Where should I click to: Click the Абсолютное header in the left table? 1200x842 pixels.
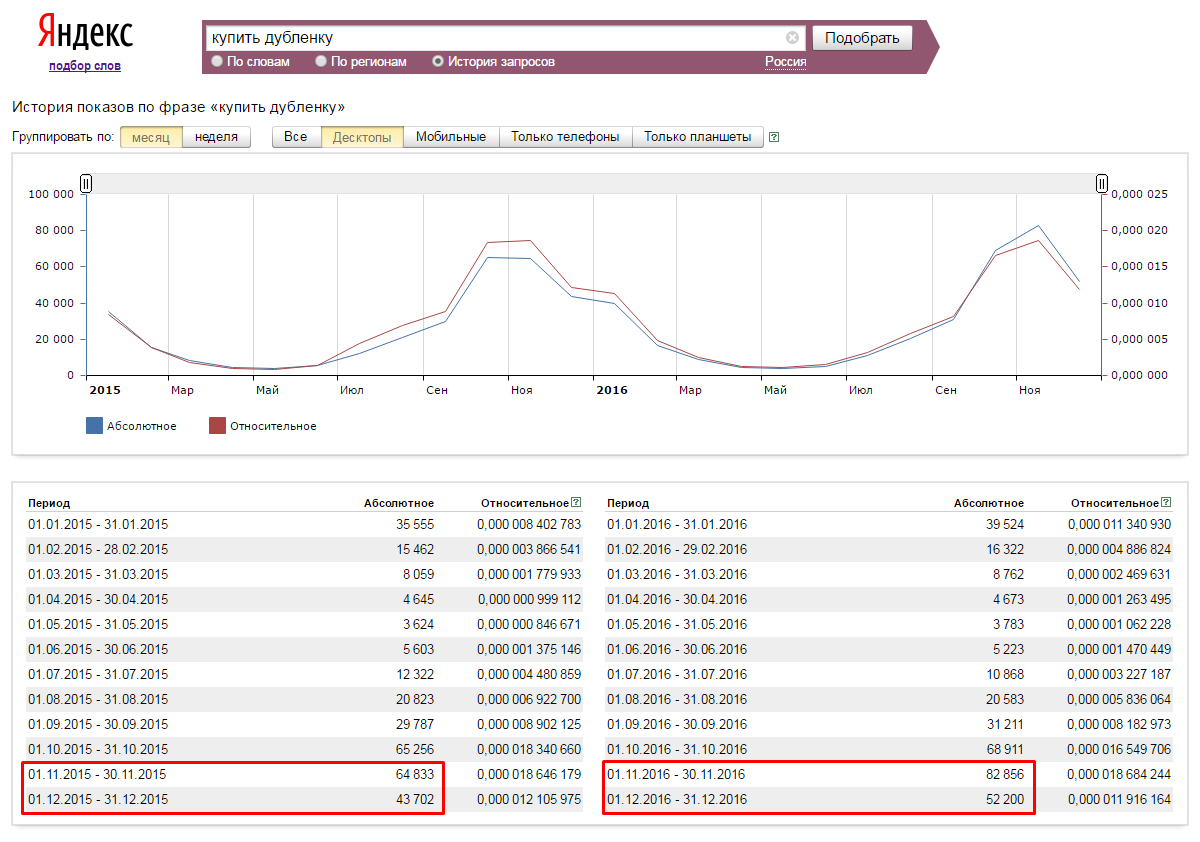[x=399, y=503]
